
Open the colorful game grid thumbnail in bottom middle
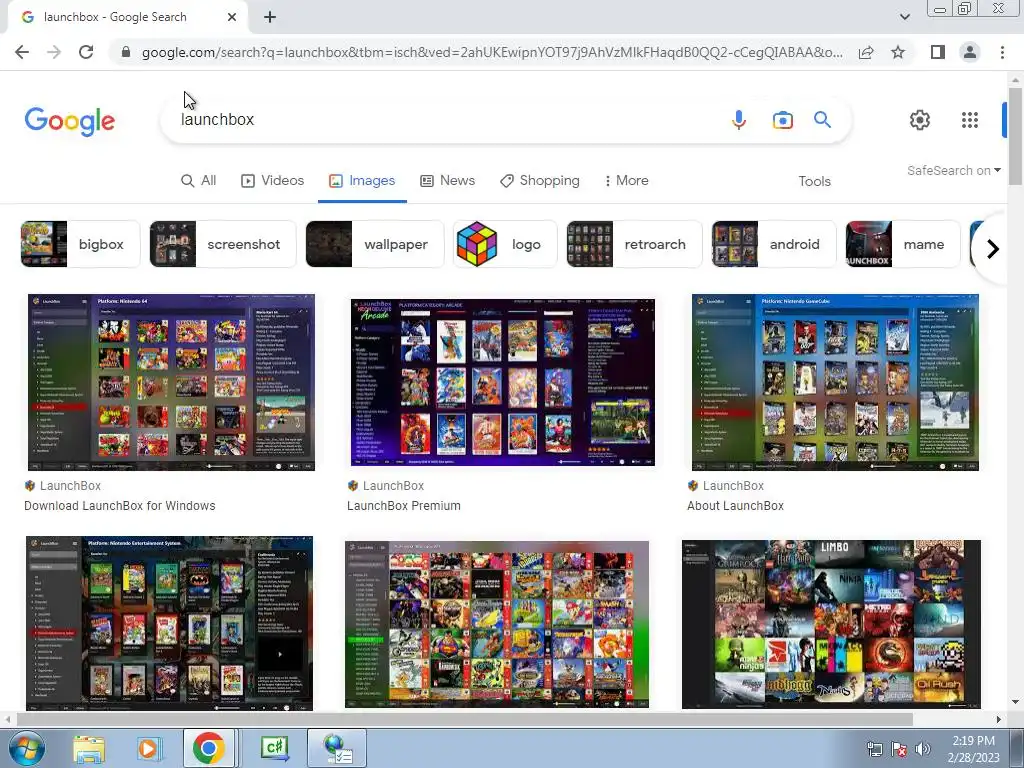tap(497, 624)
